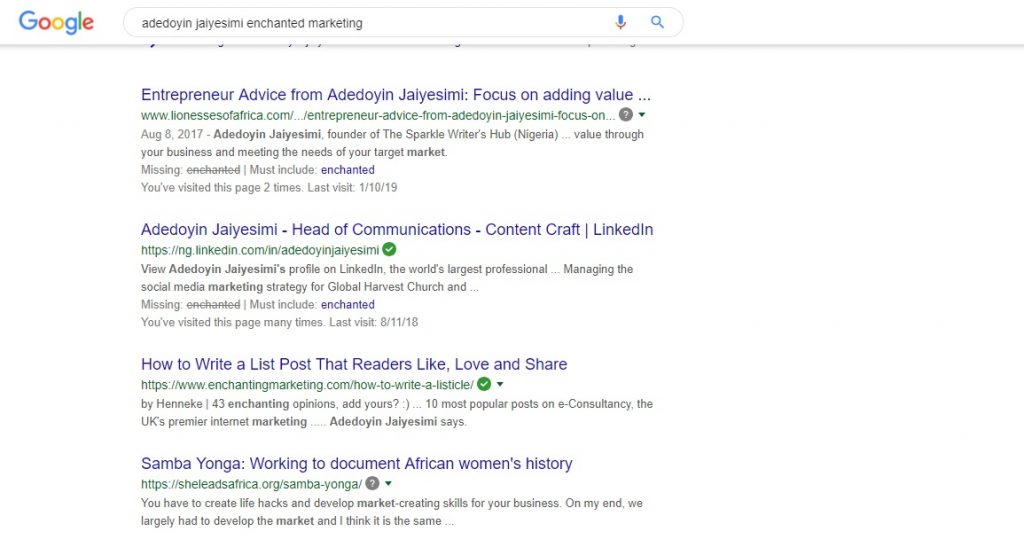This screenshot has width=1024, height=547.
Task: Click green checkmark badge beside LinkedIn URL
Action: 389,249
